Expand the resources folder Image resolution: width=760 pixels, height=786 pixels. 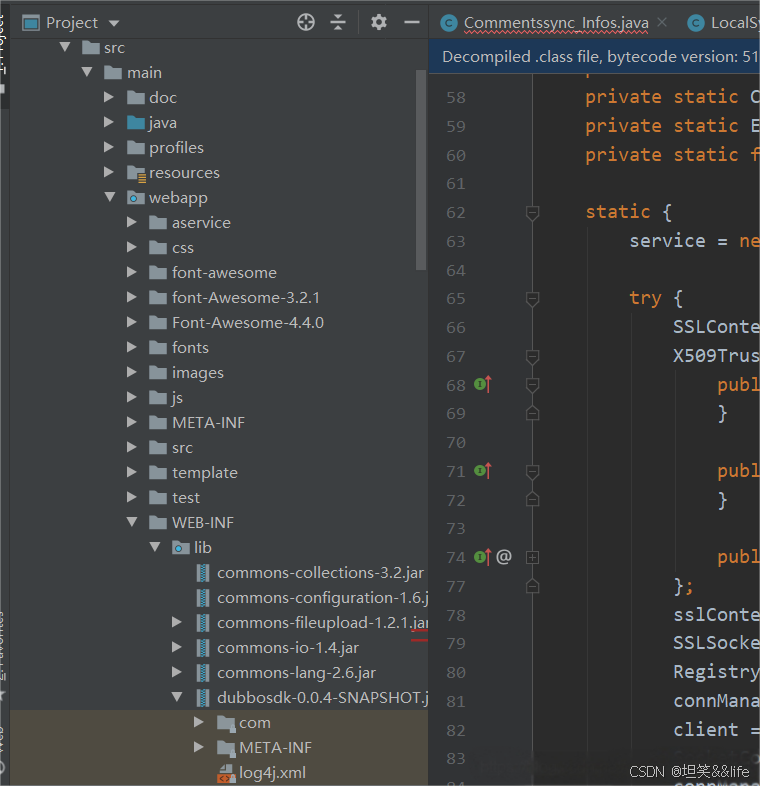pos(109,172)
